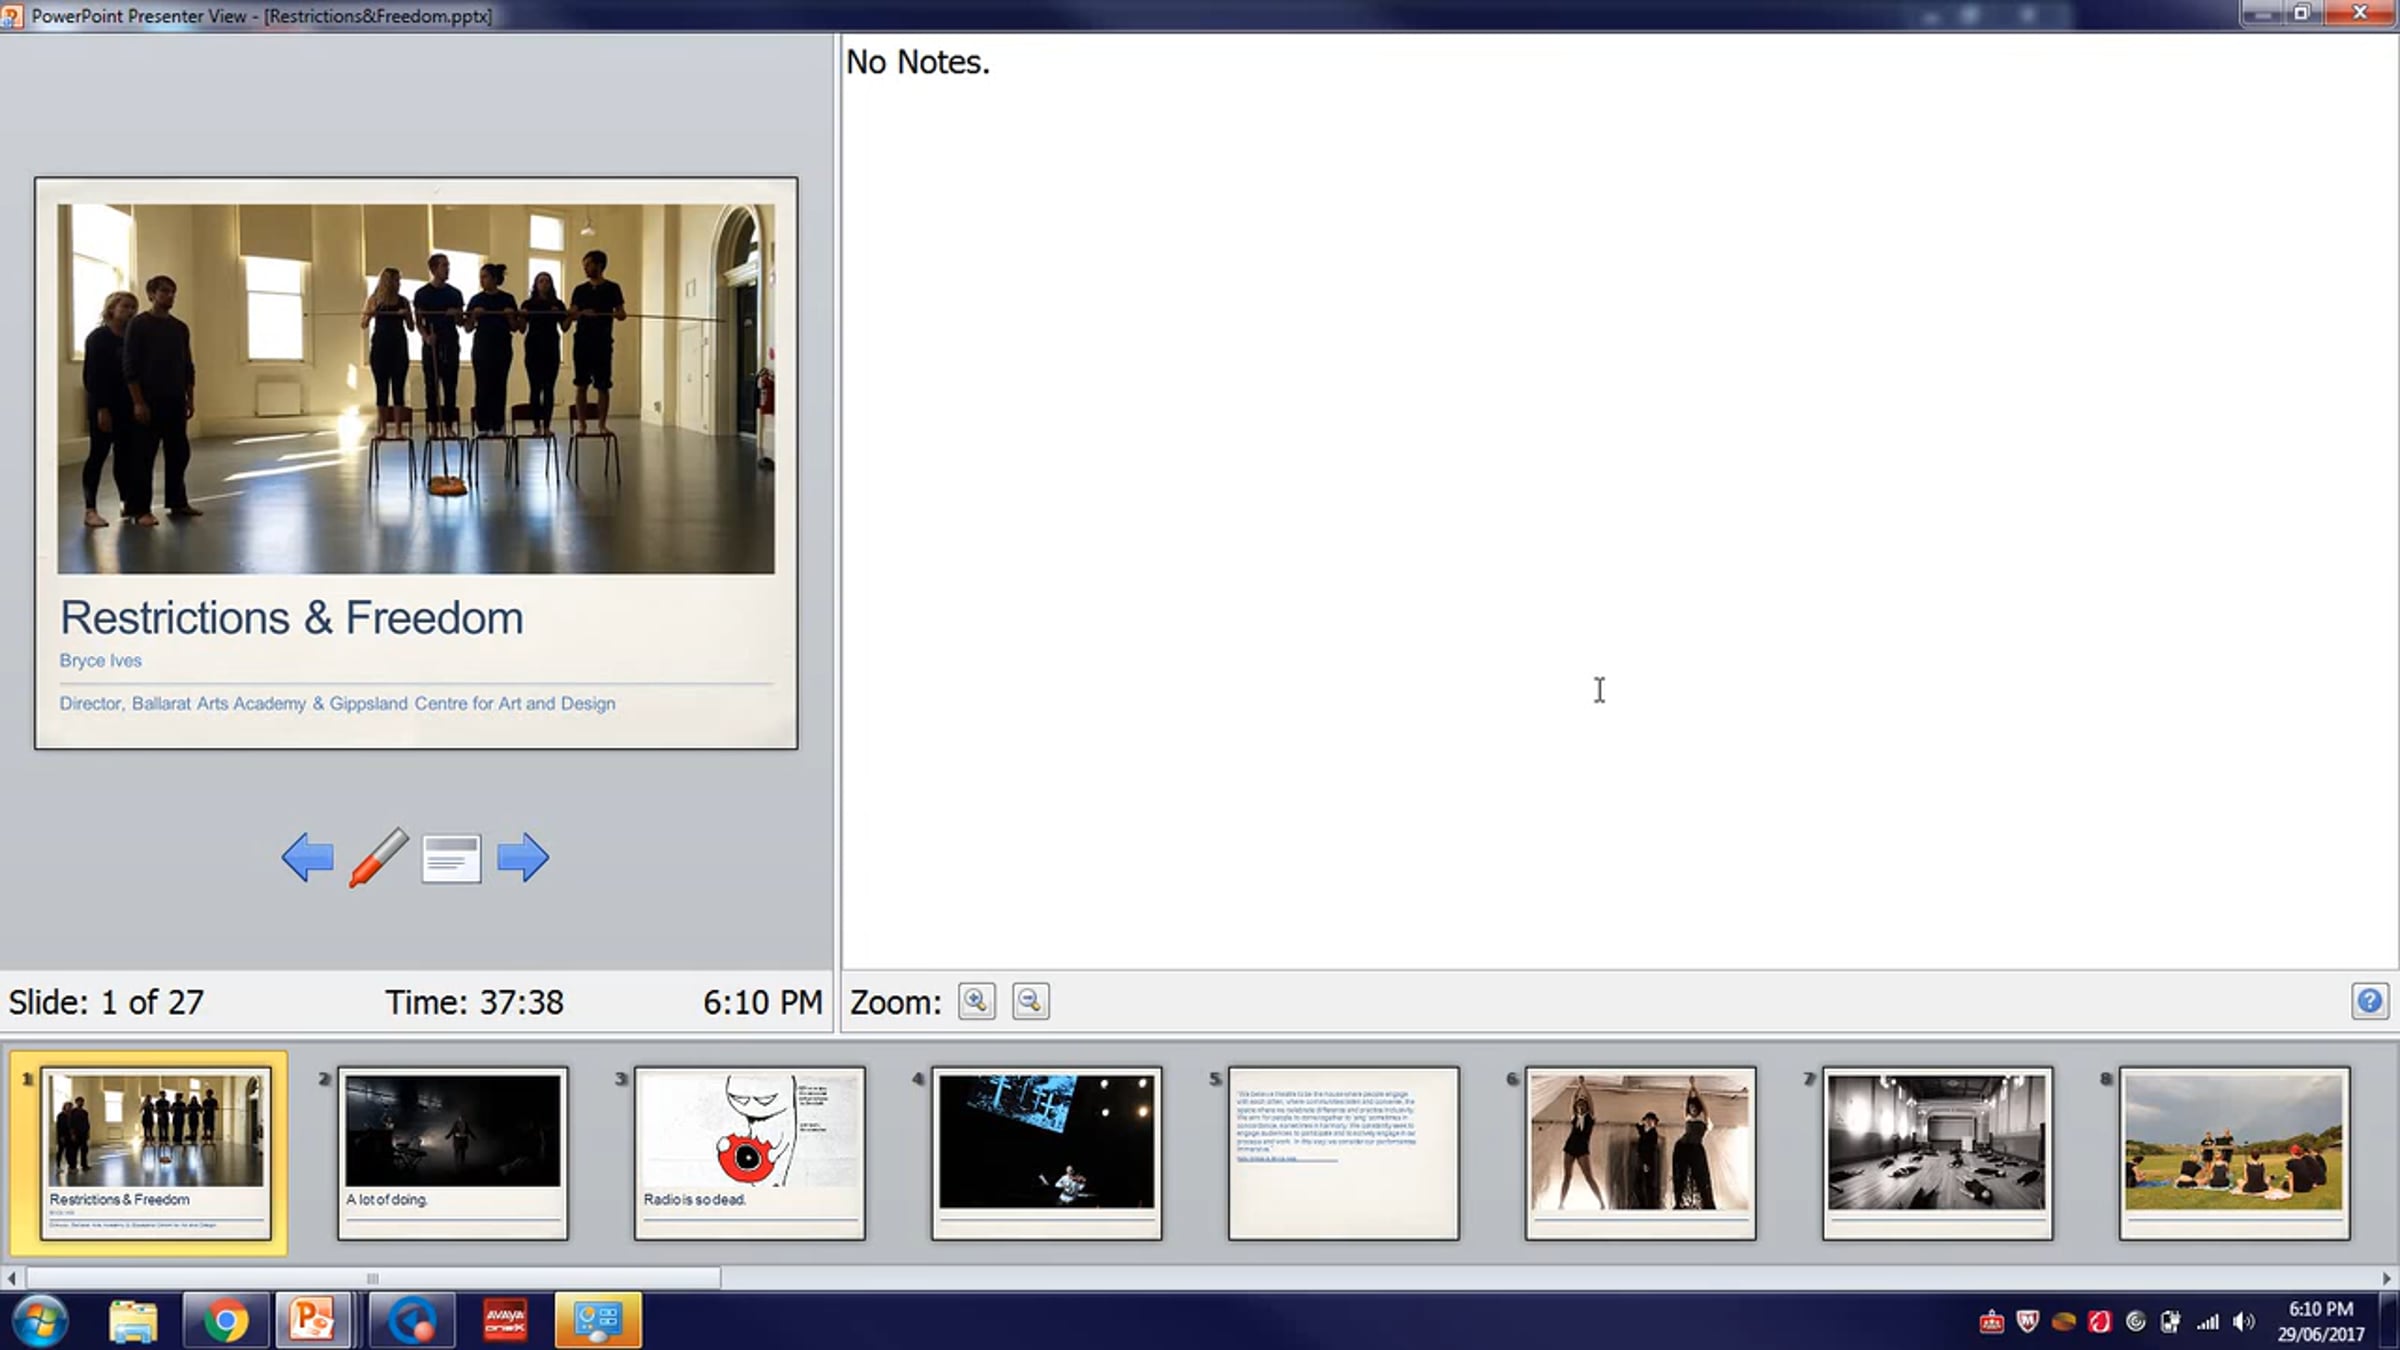Image resolution: width=2400 pixels, height=1350 pixels.
Task: Select slide 5 text quote thumbnail
Action: point(1343,1153)
